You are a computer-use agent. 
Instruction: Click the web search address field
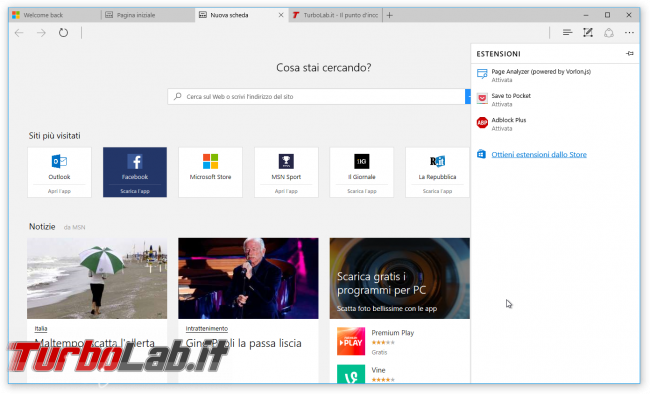(317, 96)
